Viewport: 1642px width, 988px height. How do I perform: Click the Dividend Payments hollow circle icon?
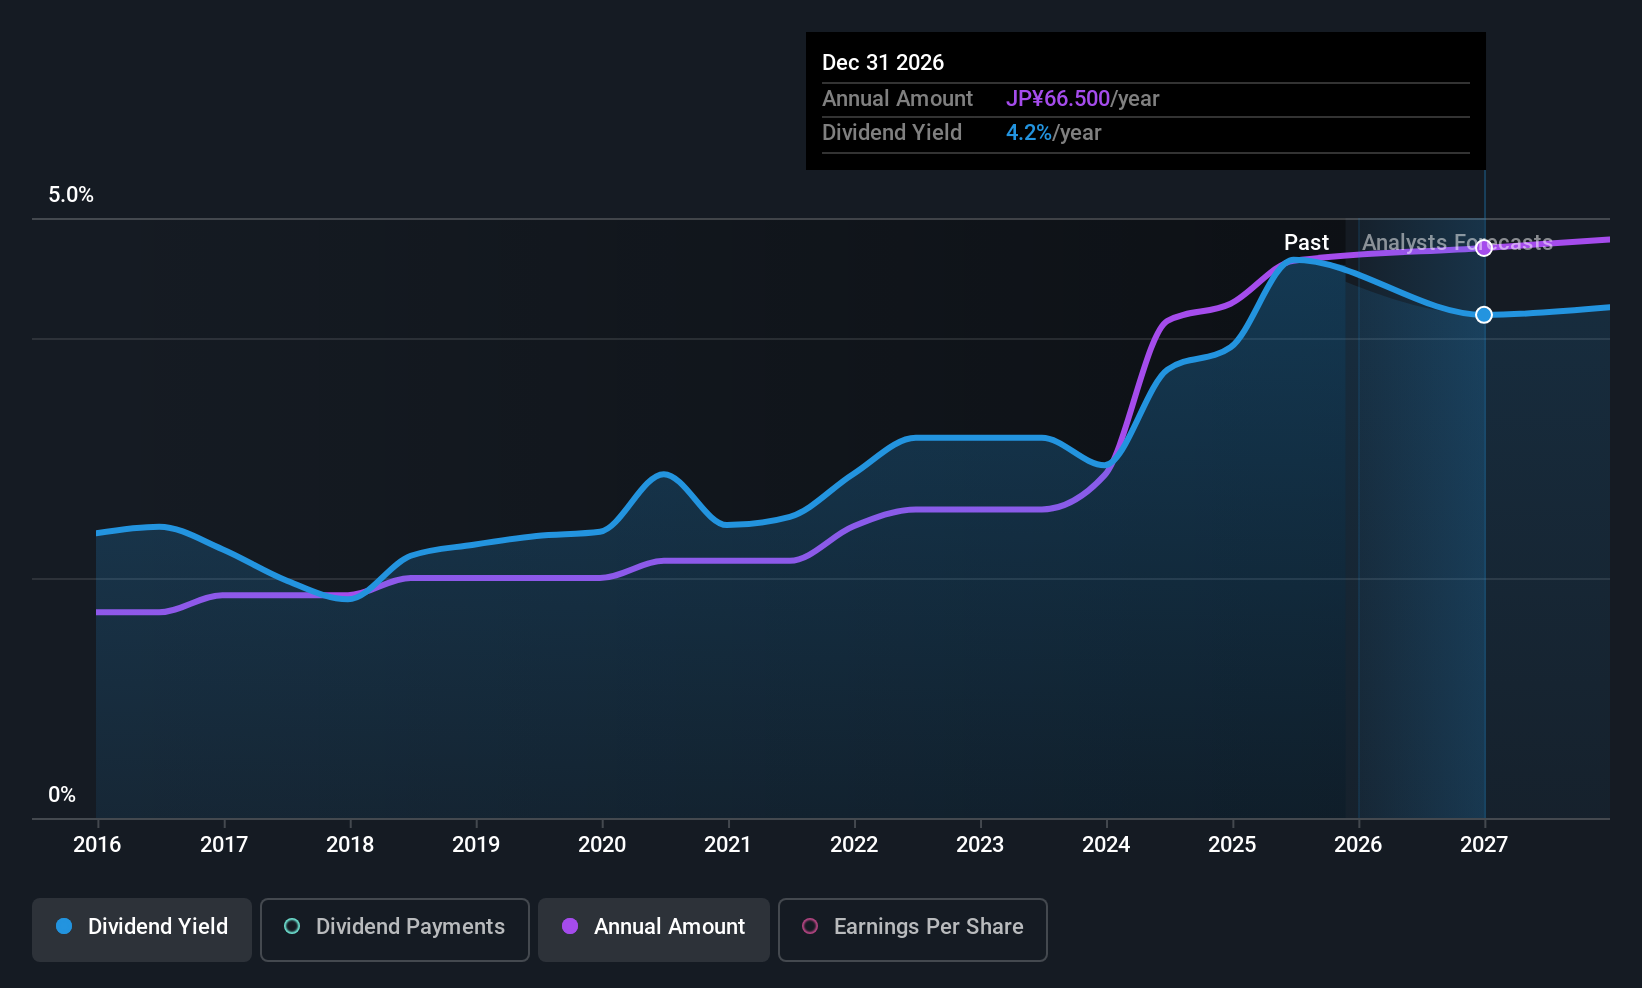292,927
